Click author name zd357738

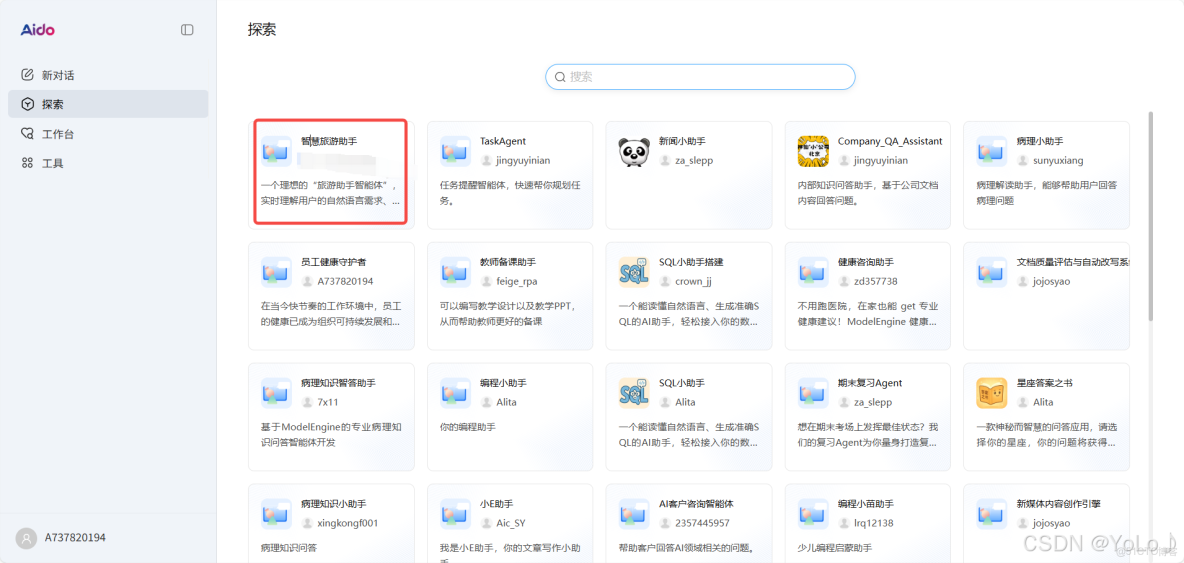(875, 281)
